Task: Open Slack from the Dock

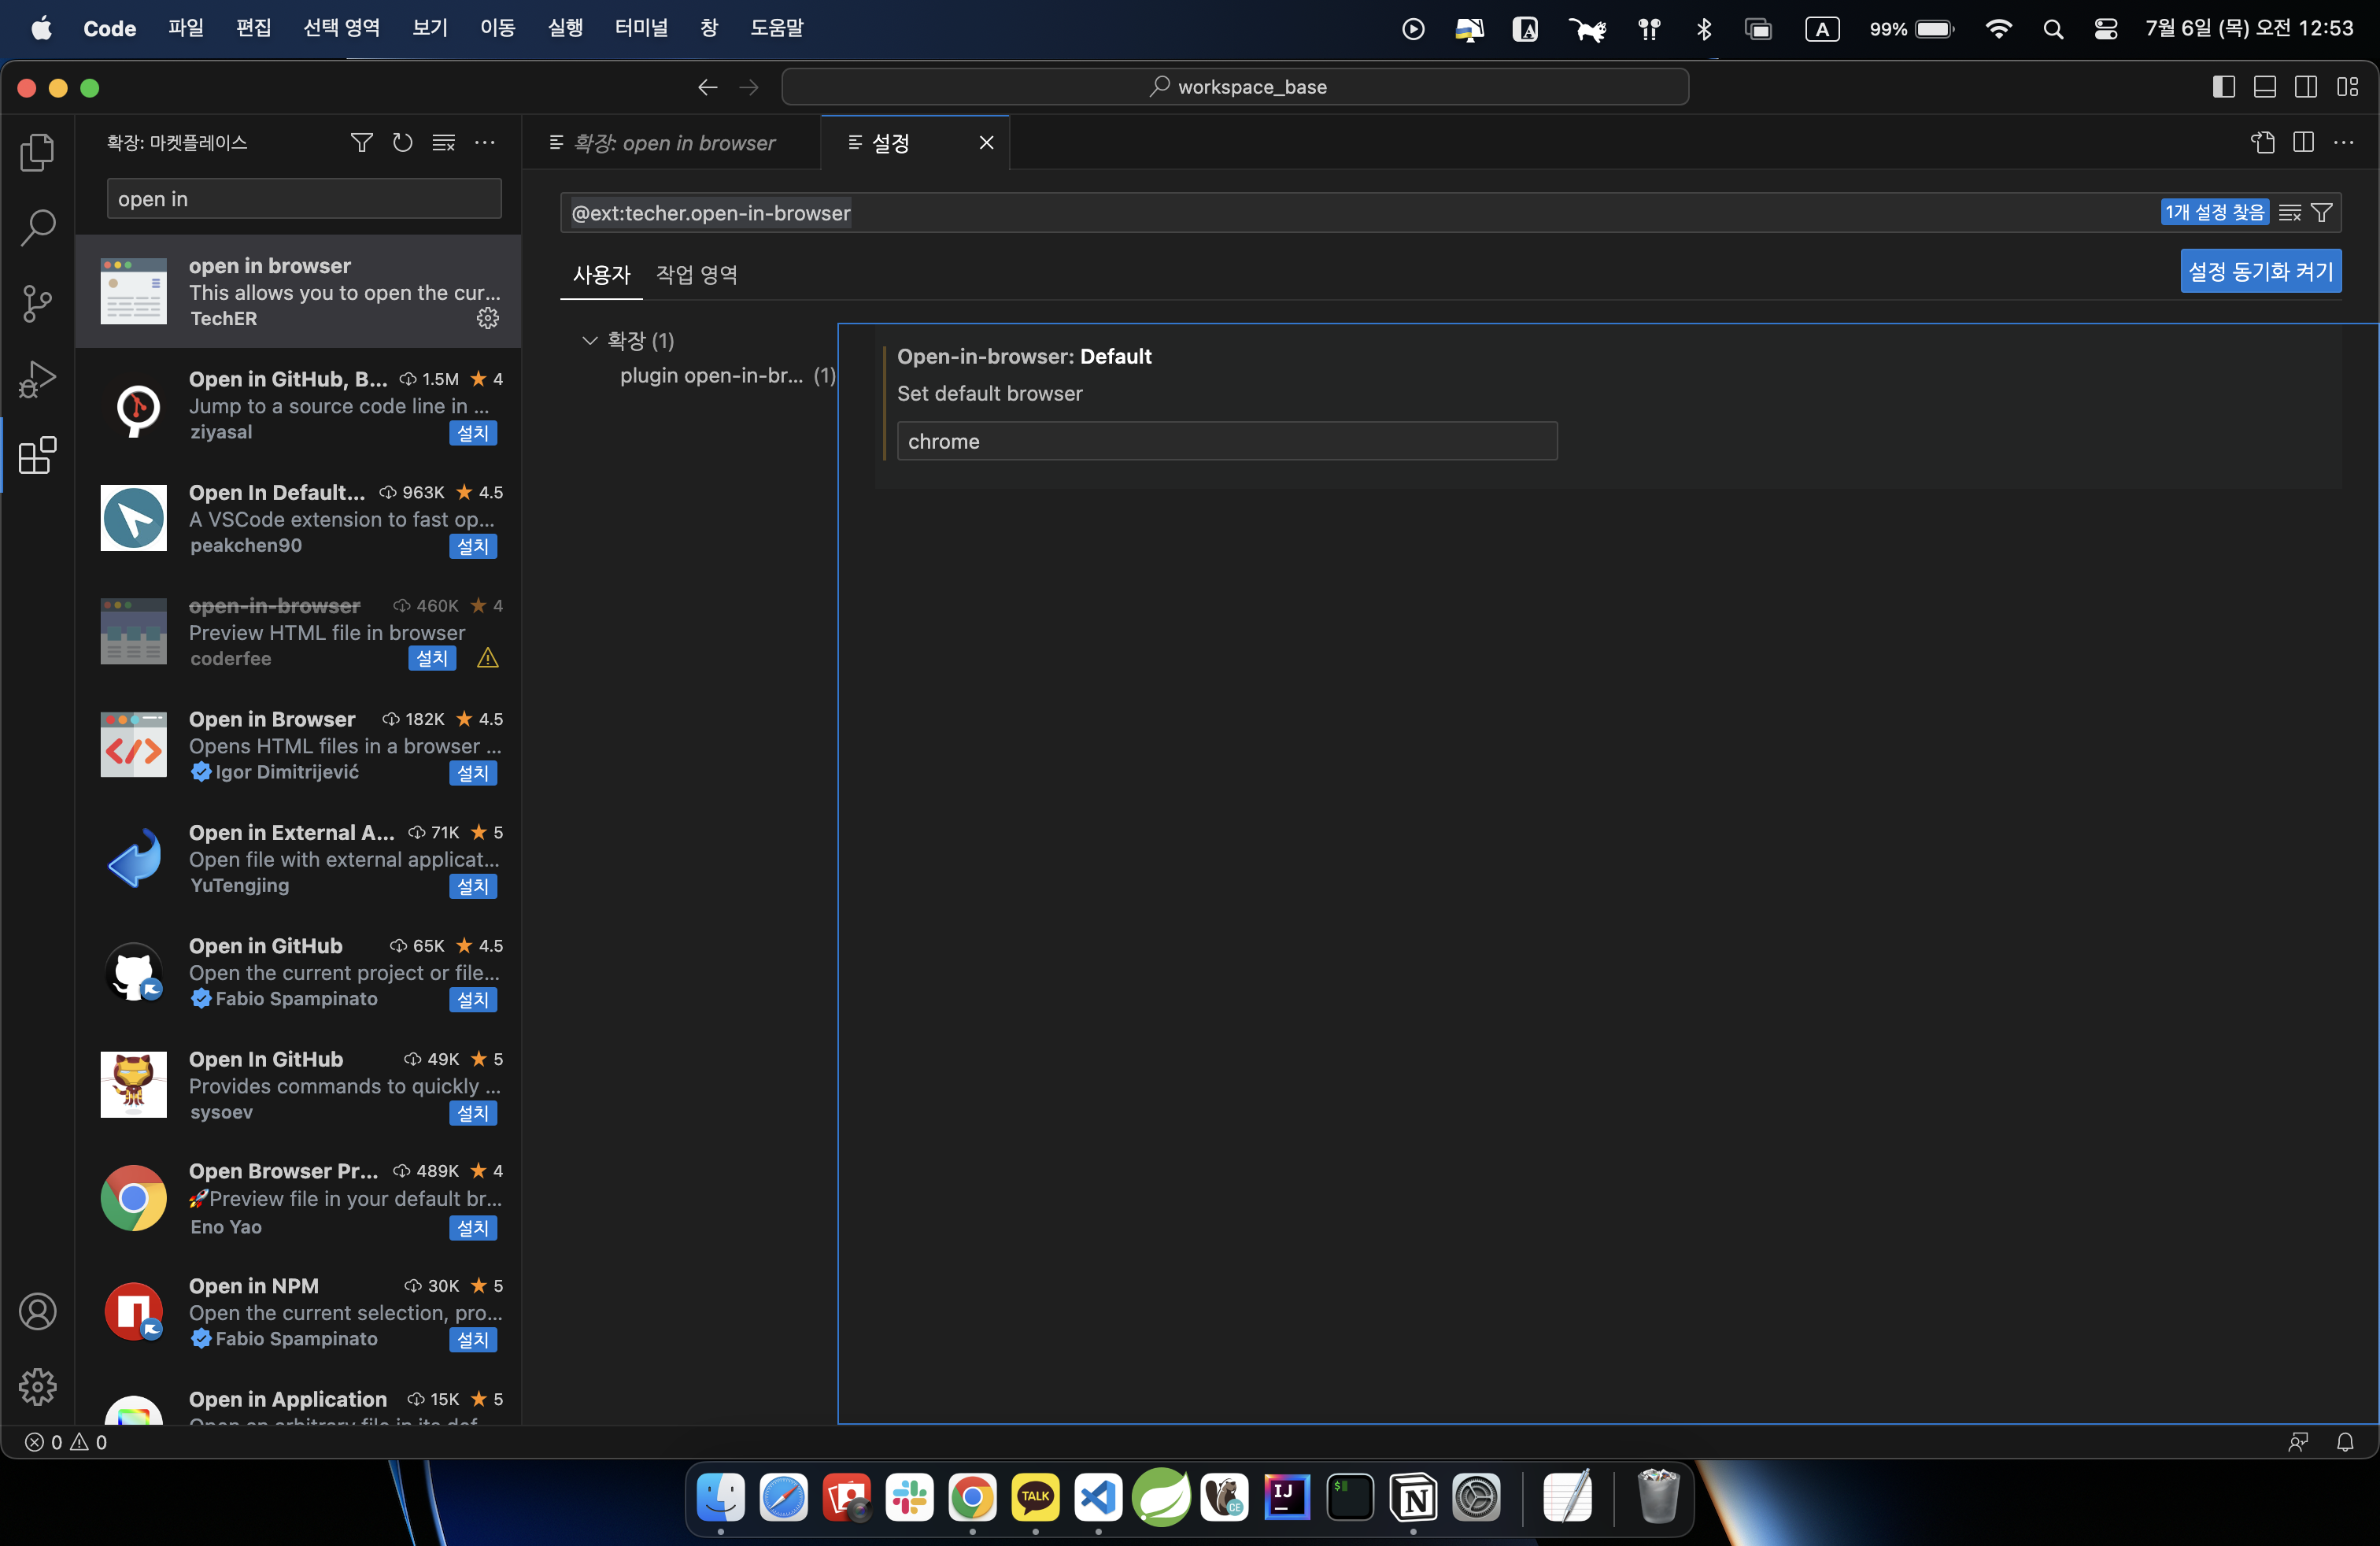Action: coord(909,1497)
